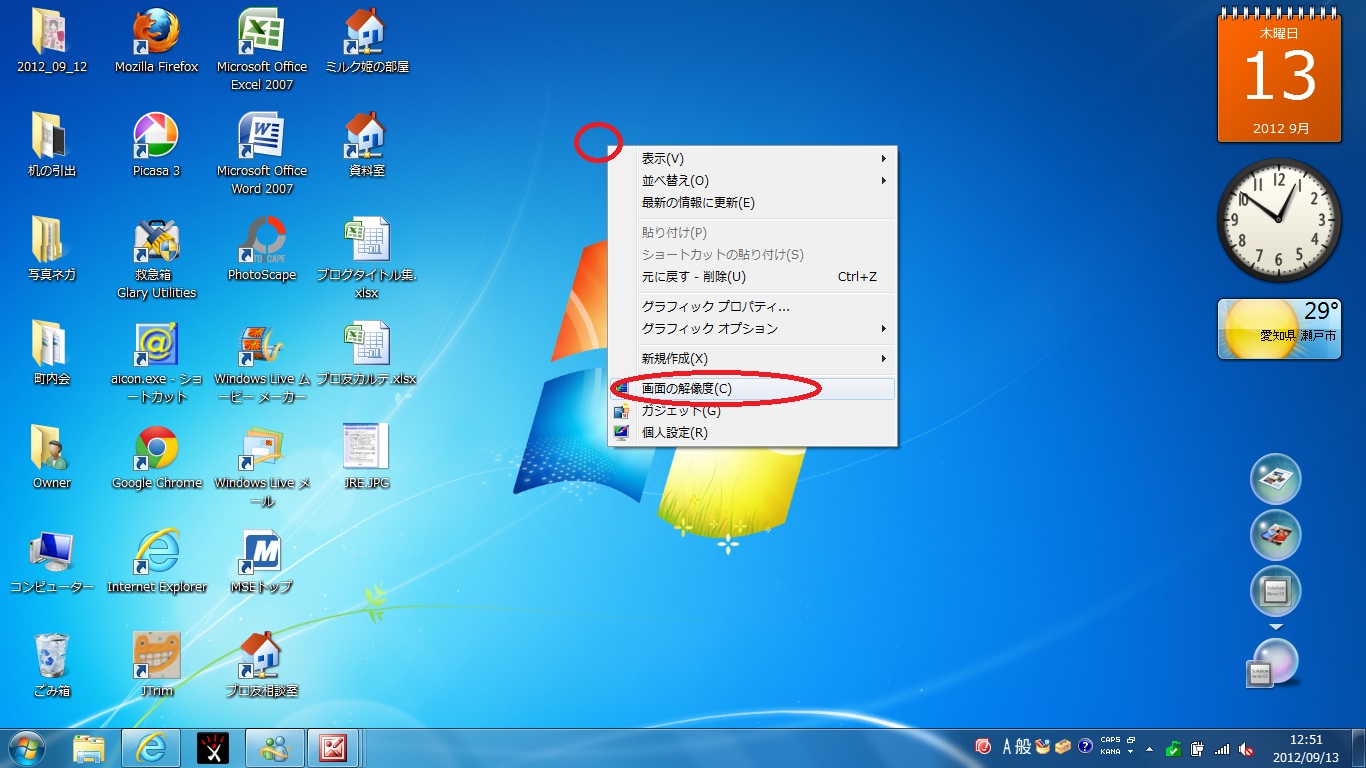Expand the 新規作成(X) submenu
This screenshot has width=1366, height=768.
753,359
